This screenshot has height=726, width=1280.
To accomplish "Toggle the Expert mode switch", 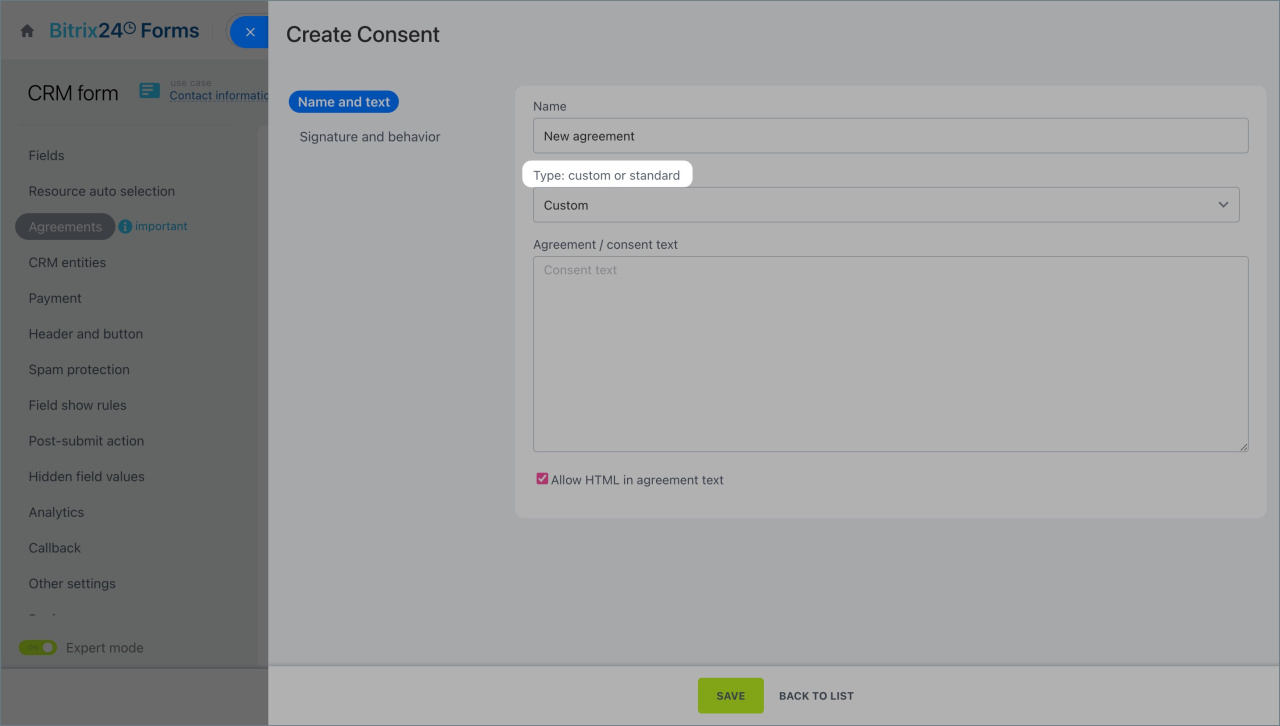I will click(x=38, y=648).
